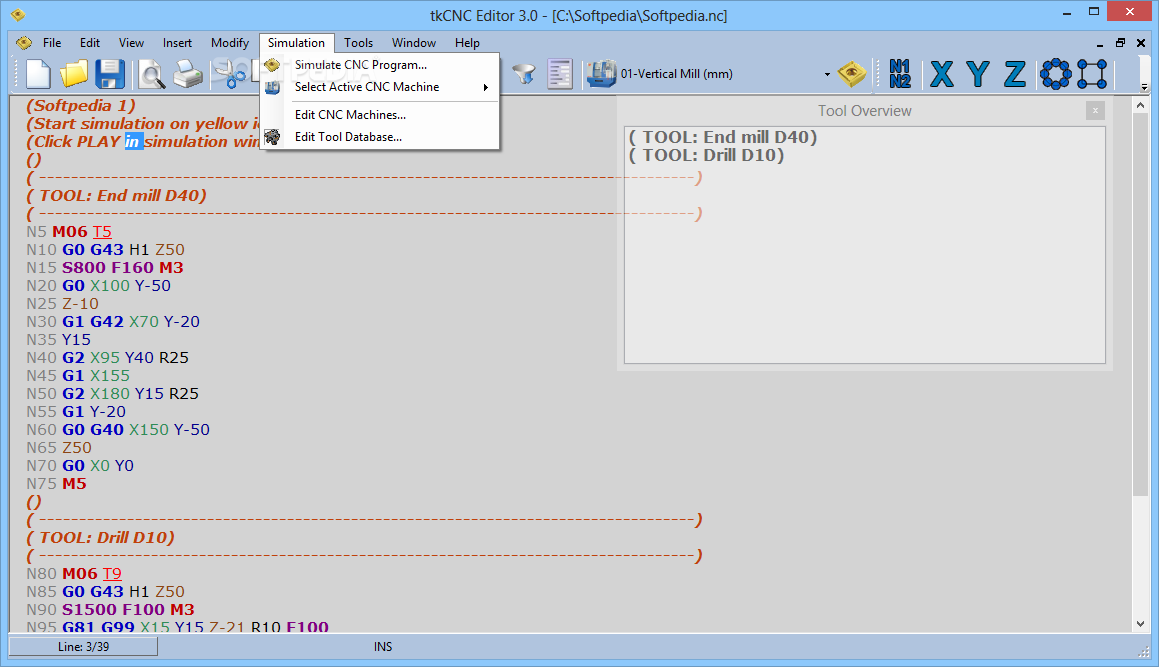Click code line N30 G1 G42 X70 Y-20
This screenshot has height=667, width=1159.
113,322
